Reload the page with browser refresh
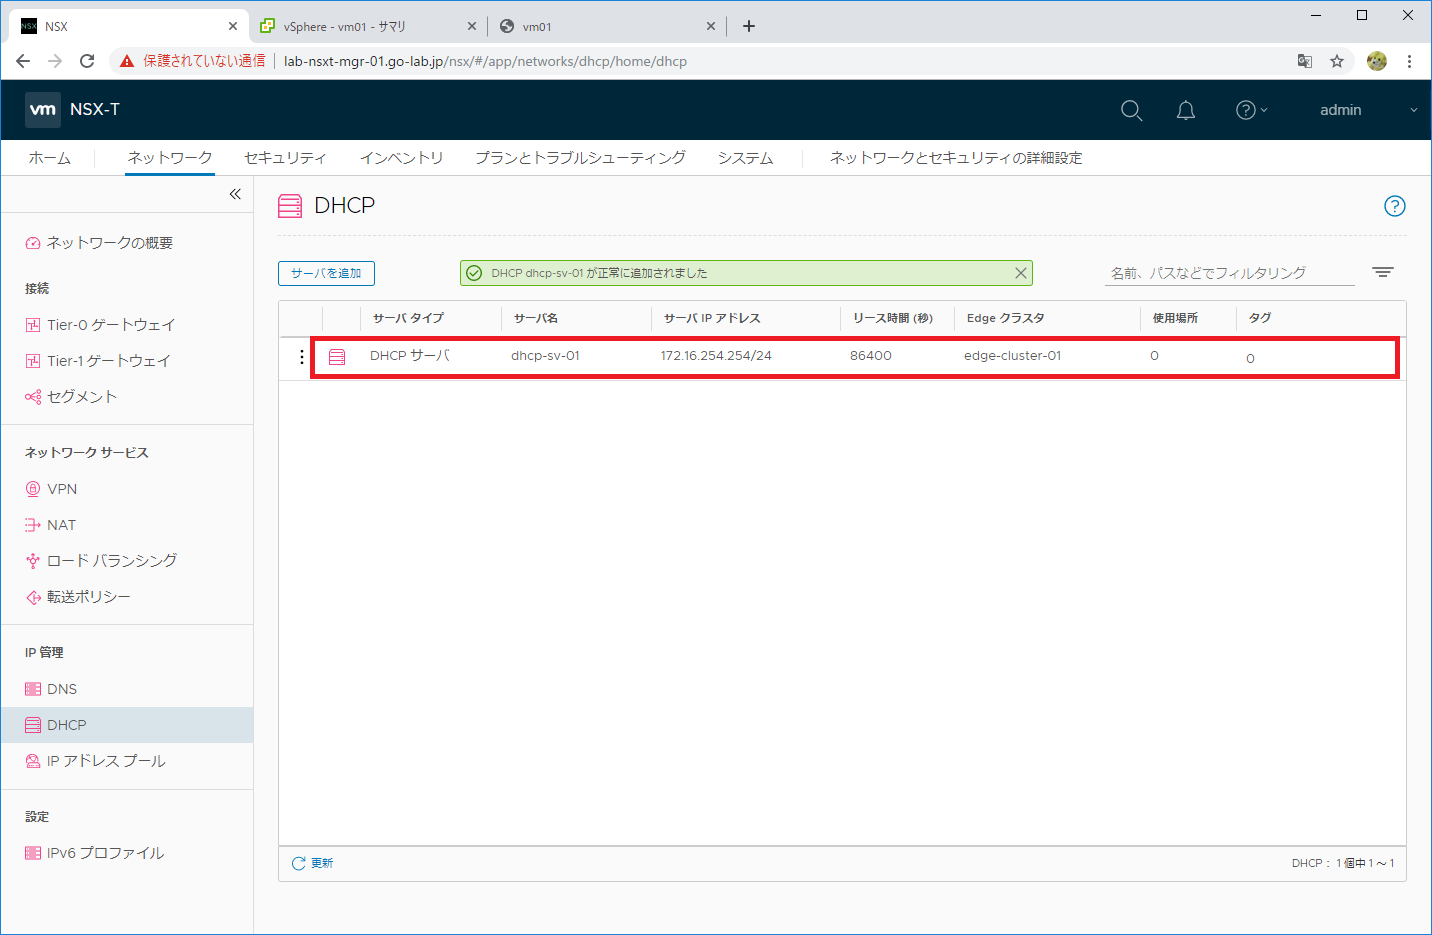The width and height of the screenshot is (1432, 935). pyautogui.click(x=87, y=61)
